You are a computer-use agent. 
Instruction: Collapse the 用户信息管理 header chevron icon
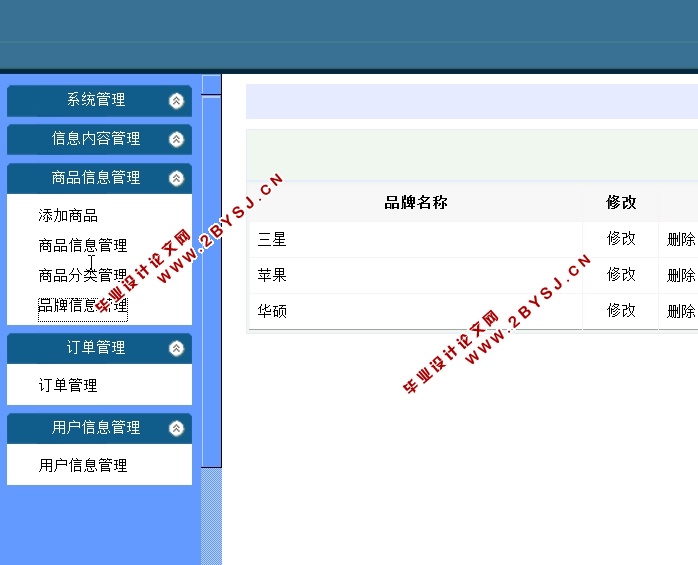[x=176, y=428]
